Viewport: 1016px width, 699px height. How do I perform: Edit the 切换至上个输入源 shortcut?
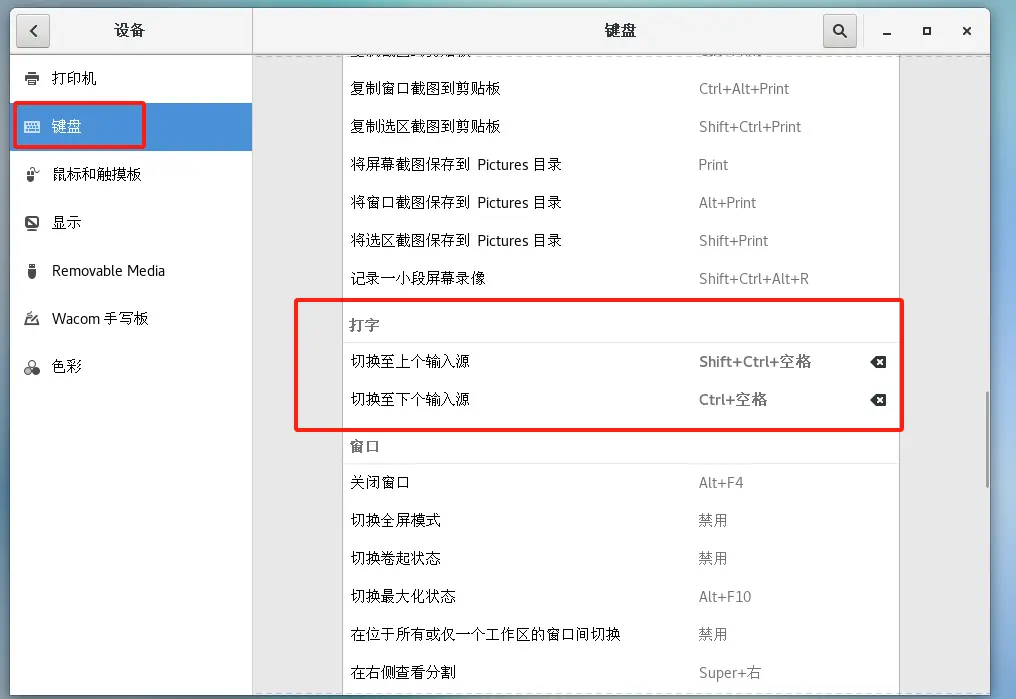coord(621,361)
